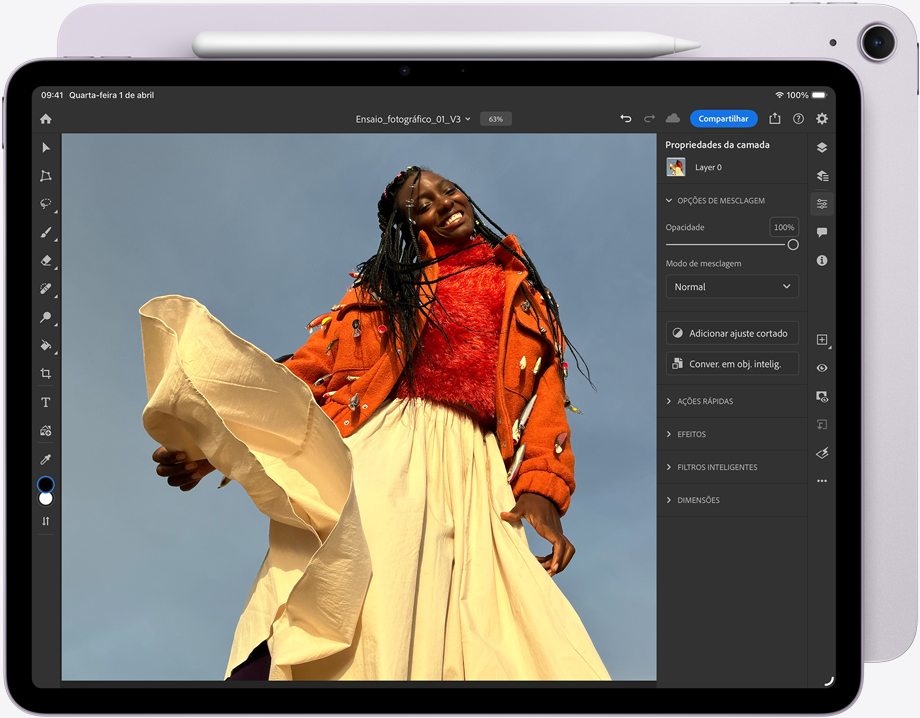Open the Ensaio_fotográfico_01_V3 filename menu
Screen dimensions: 920x718
click(x=411, y=118)
